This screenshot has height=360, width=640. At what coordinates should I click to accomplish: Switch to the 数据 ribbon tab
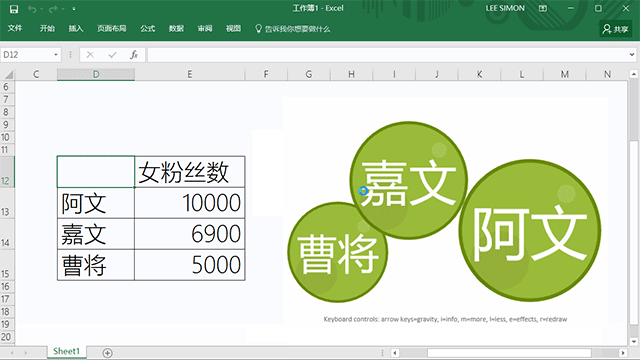(176, 28)
